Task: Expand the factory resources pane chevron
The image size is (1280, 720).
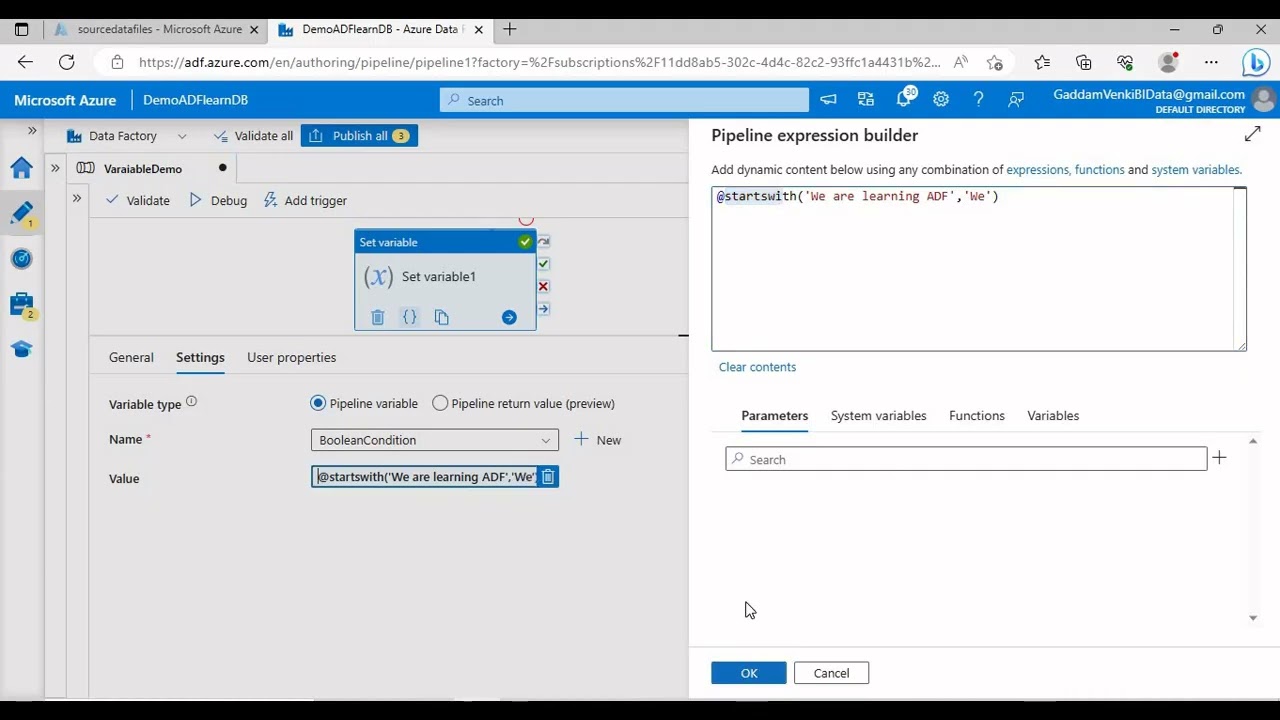Action: [55, 168]
